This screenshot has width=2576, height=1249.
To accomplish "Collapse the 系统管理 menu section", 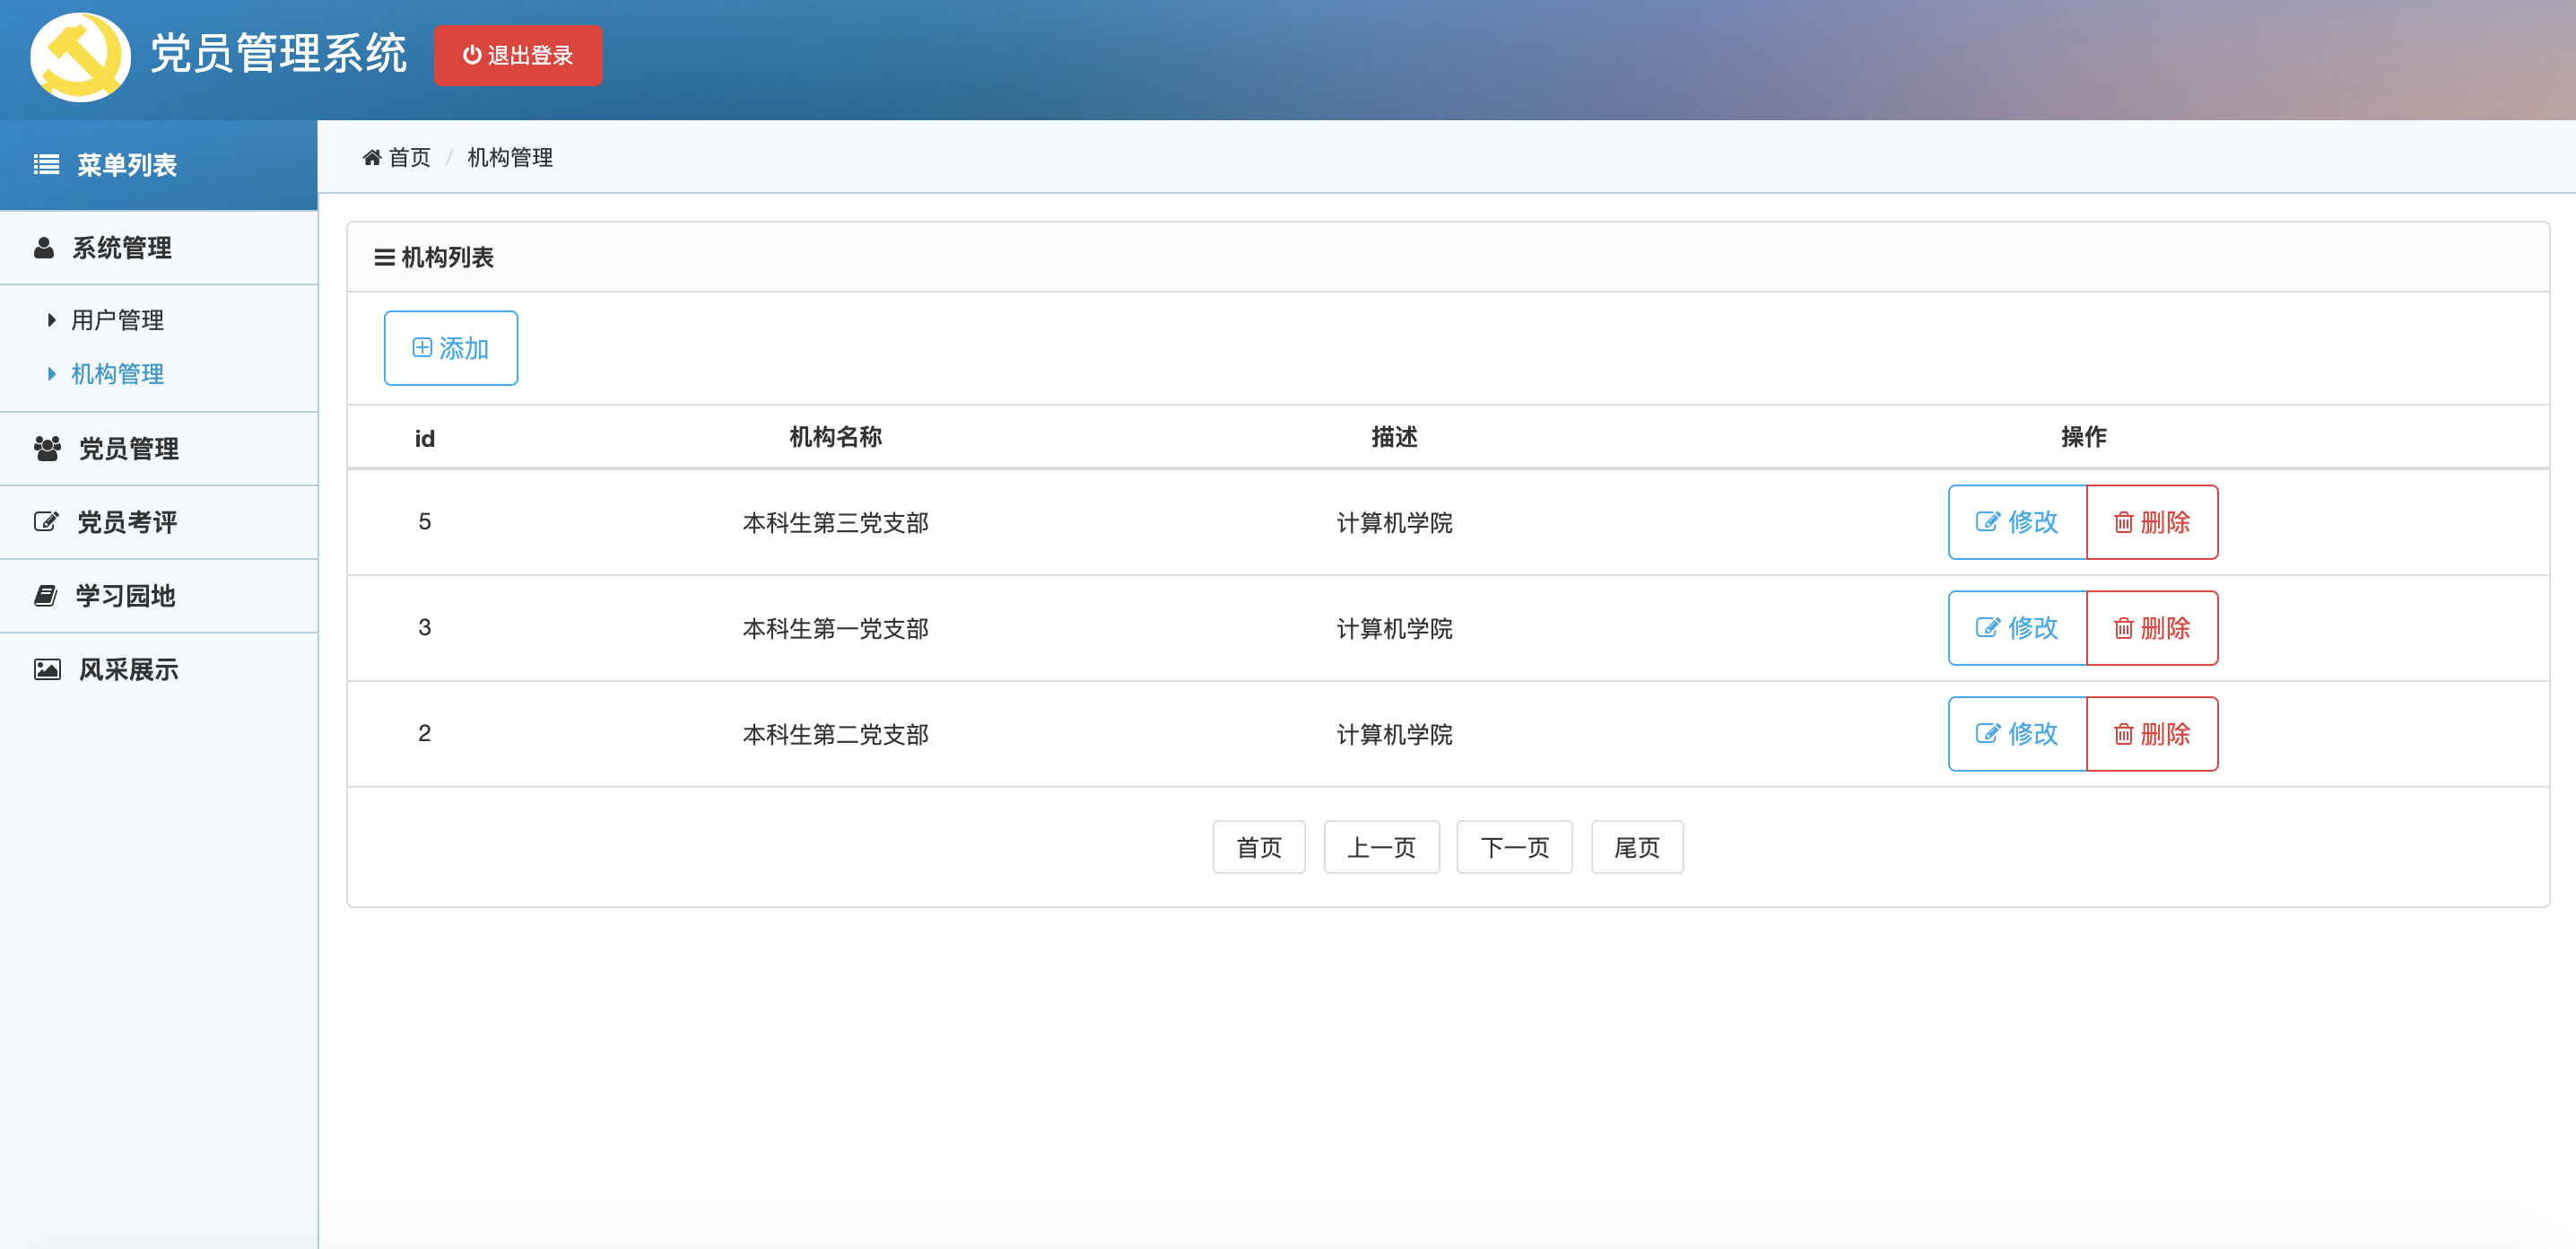I will (159, 247).
